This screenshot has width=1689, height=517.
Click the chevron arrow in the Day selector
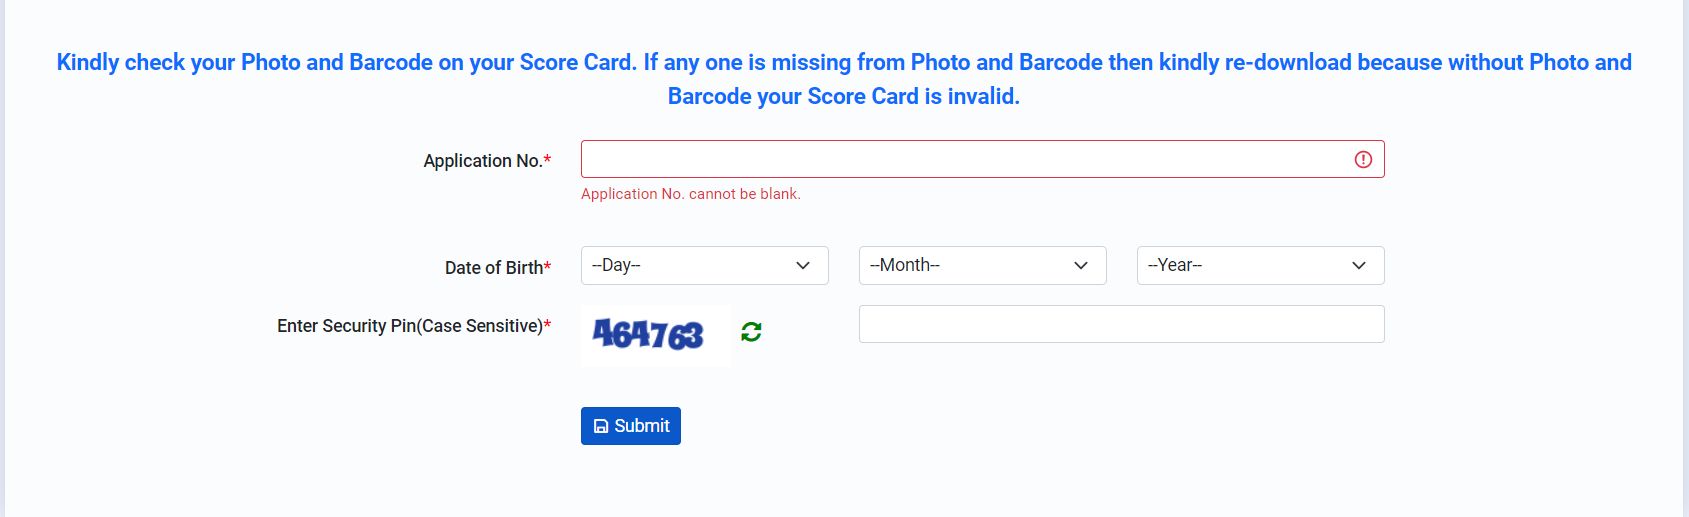tap(802, 266)
